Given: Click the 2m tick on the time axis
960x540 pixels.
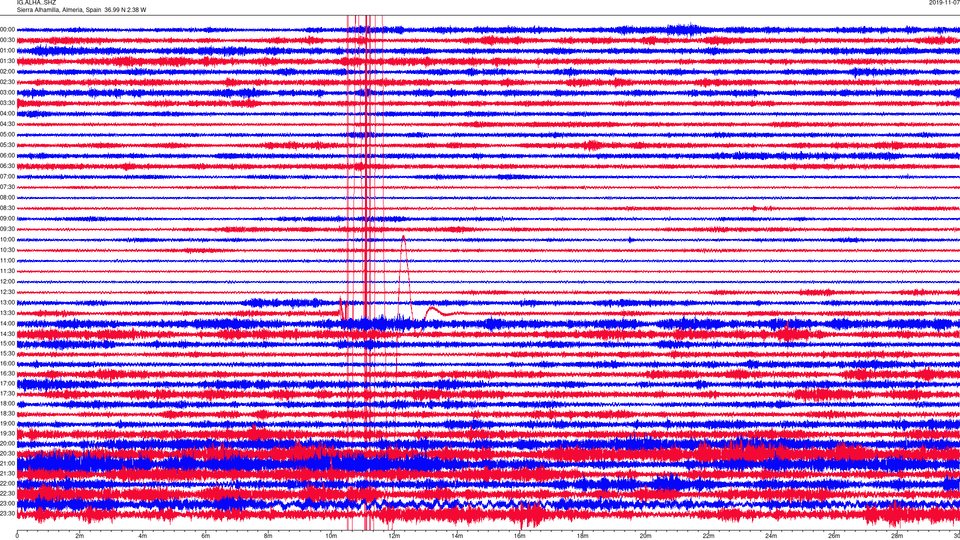Looking at the screenshot, I should tap(80, 536).
